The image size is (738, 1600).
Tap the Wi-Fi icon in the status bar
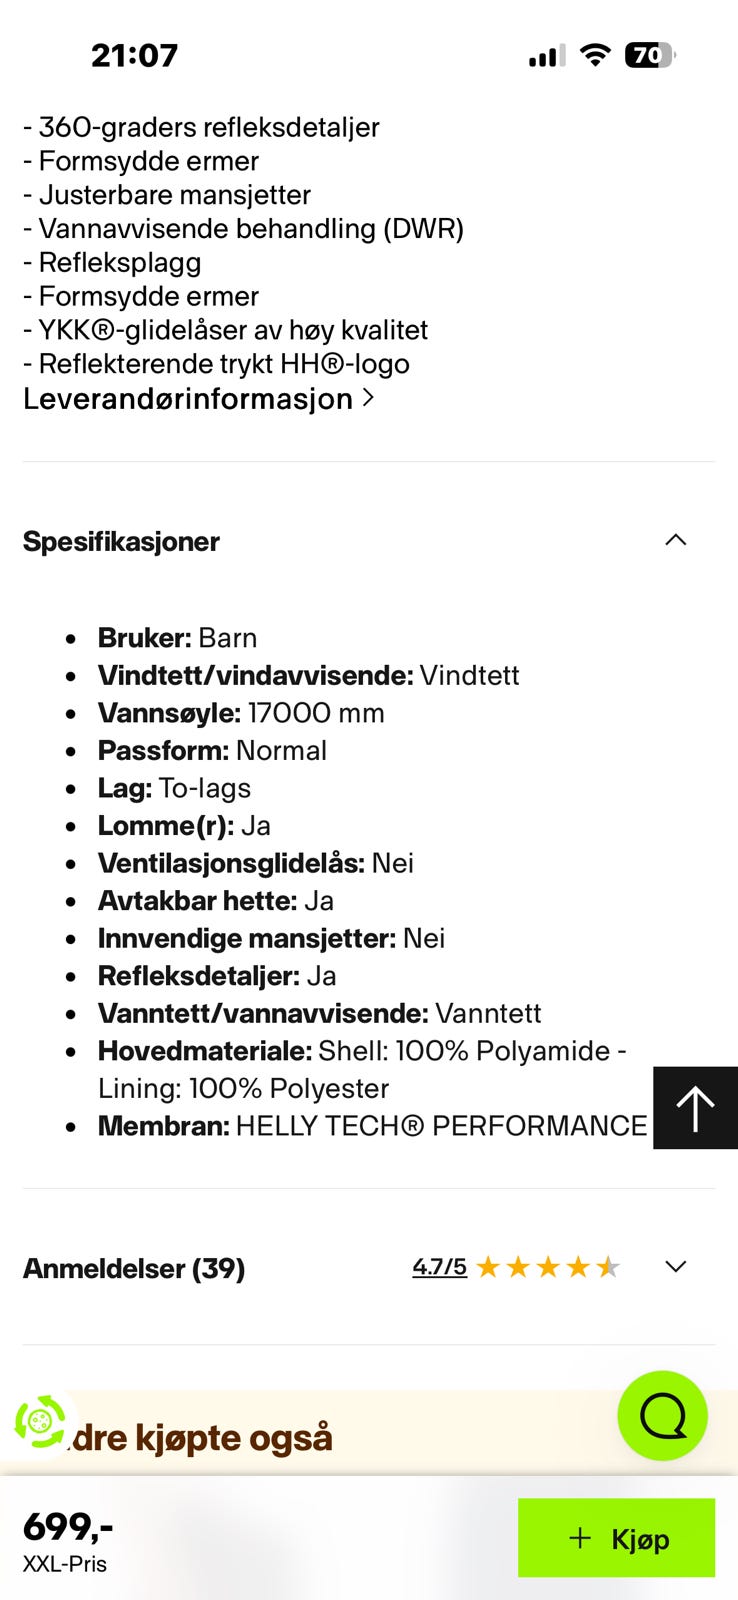595,56
